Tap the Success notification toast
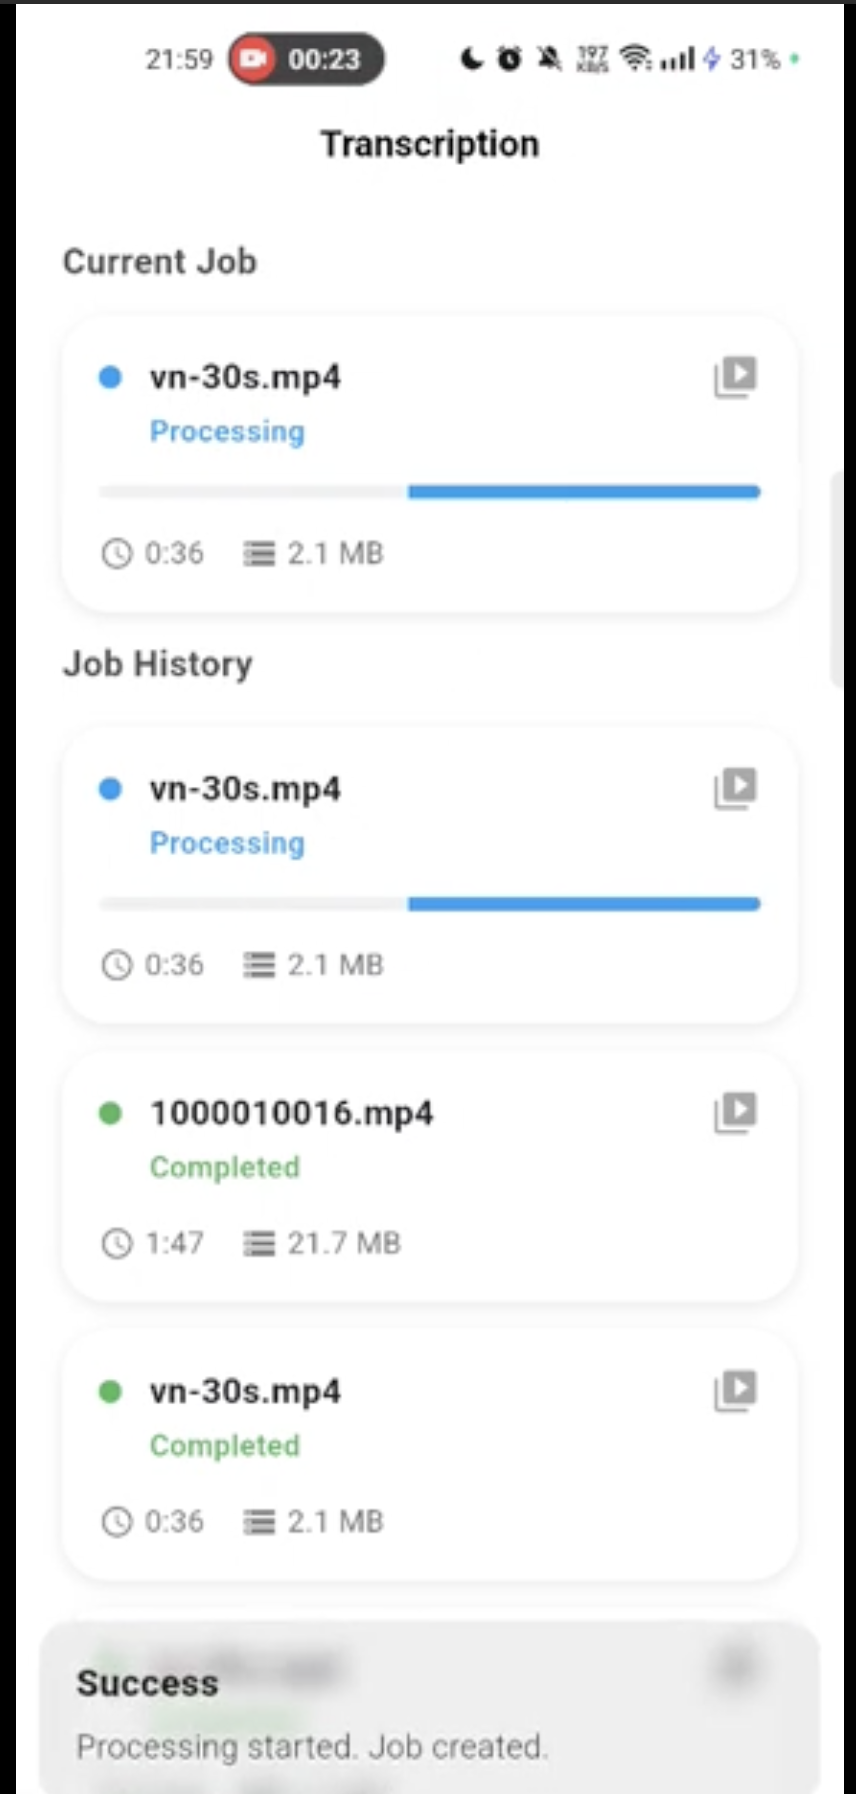Viewport: 856px width, 1794px height. (430, 1712)
